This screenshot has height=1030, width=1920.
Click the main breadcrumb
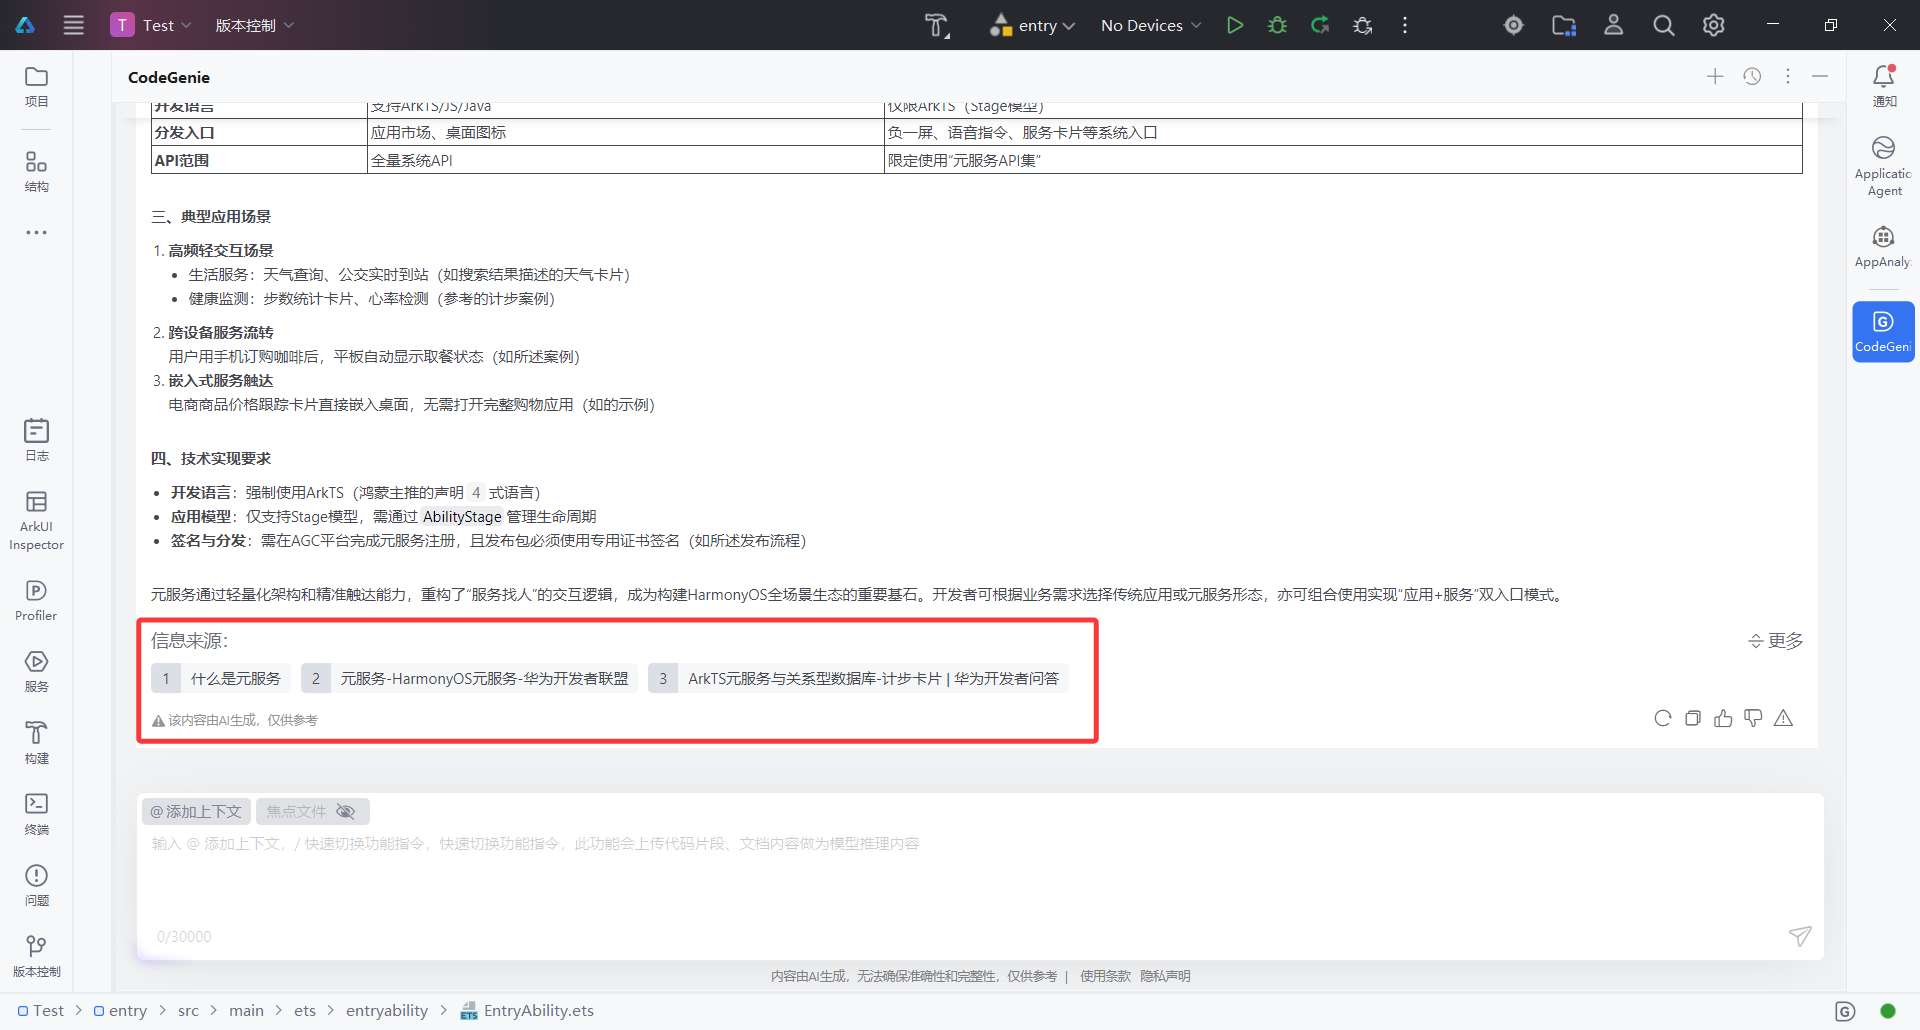[246, 1011]
